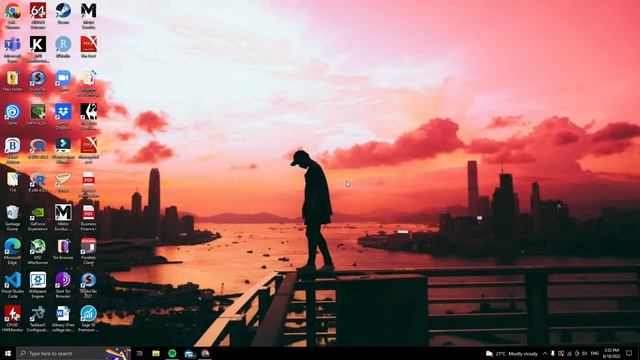Open the Garbage Dump recycle bin
The width and height of the screenshot is (640, 360).
coord(12,218)
